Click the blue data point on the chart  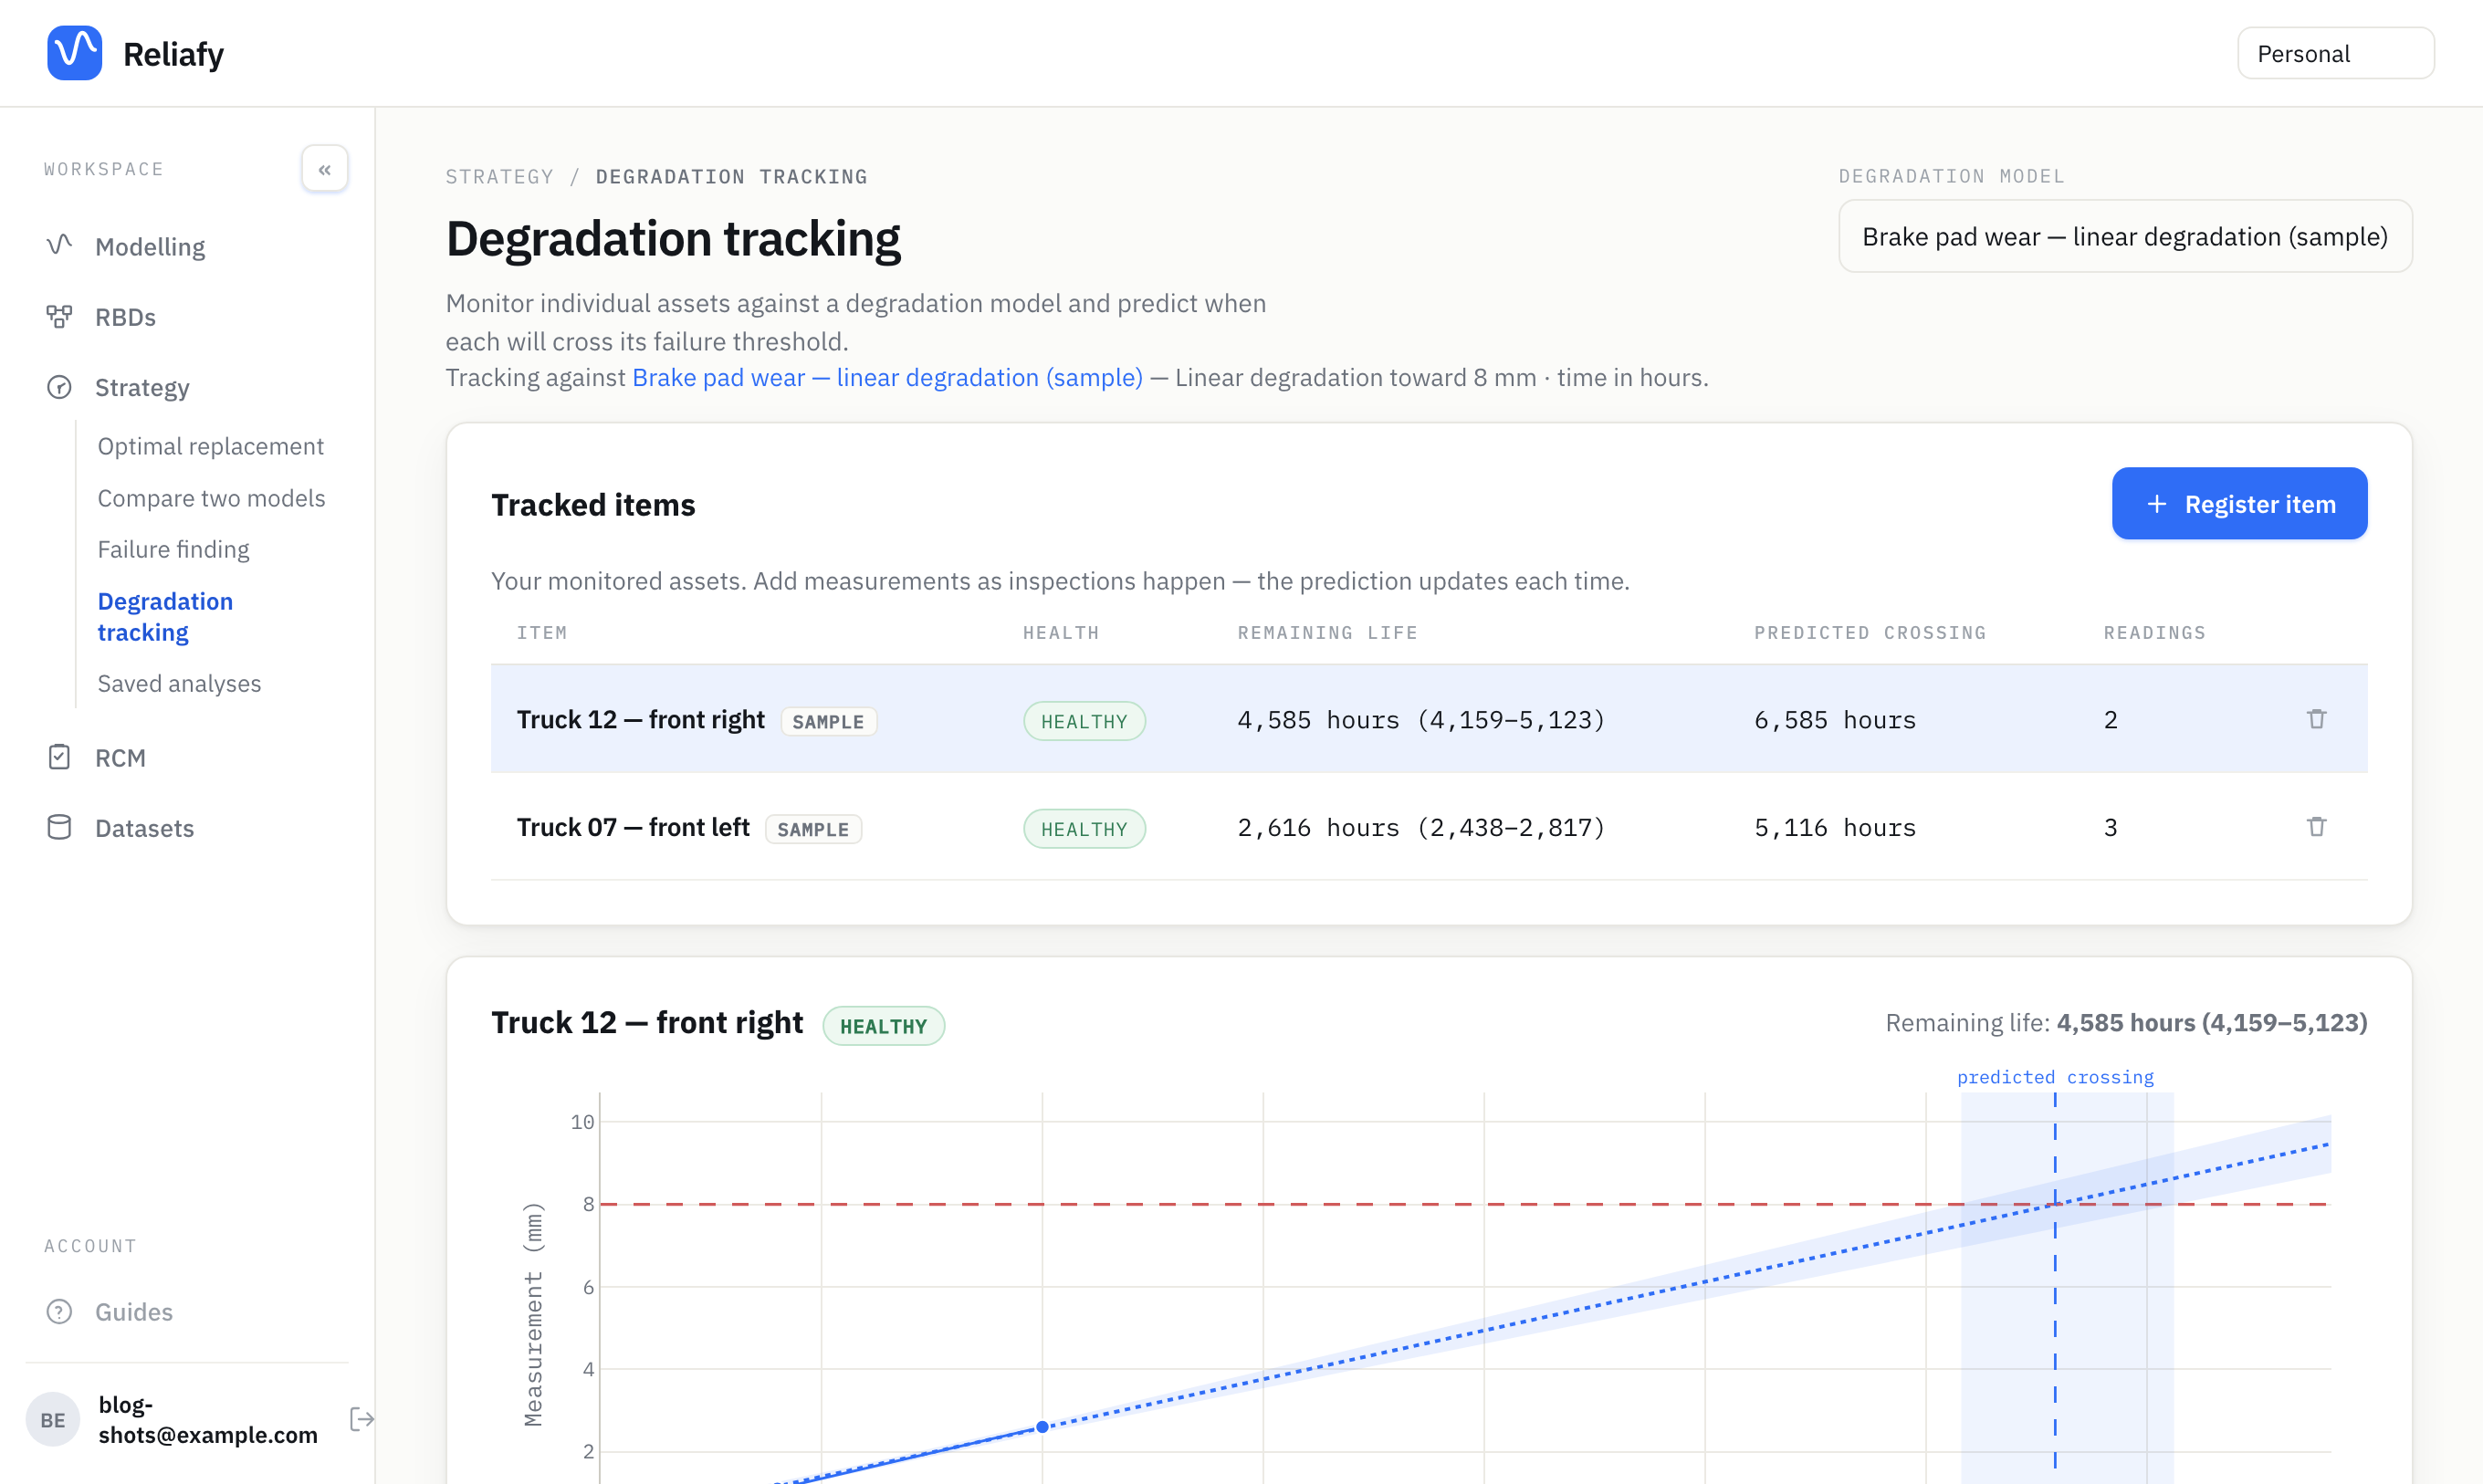click(1042, 1426)
